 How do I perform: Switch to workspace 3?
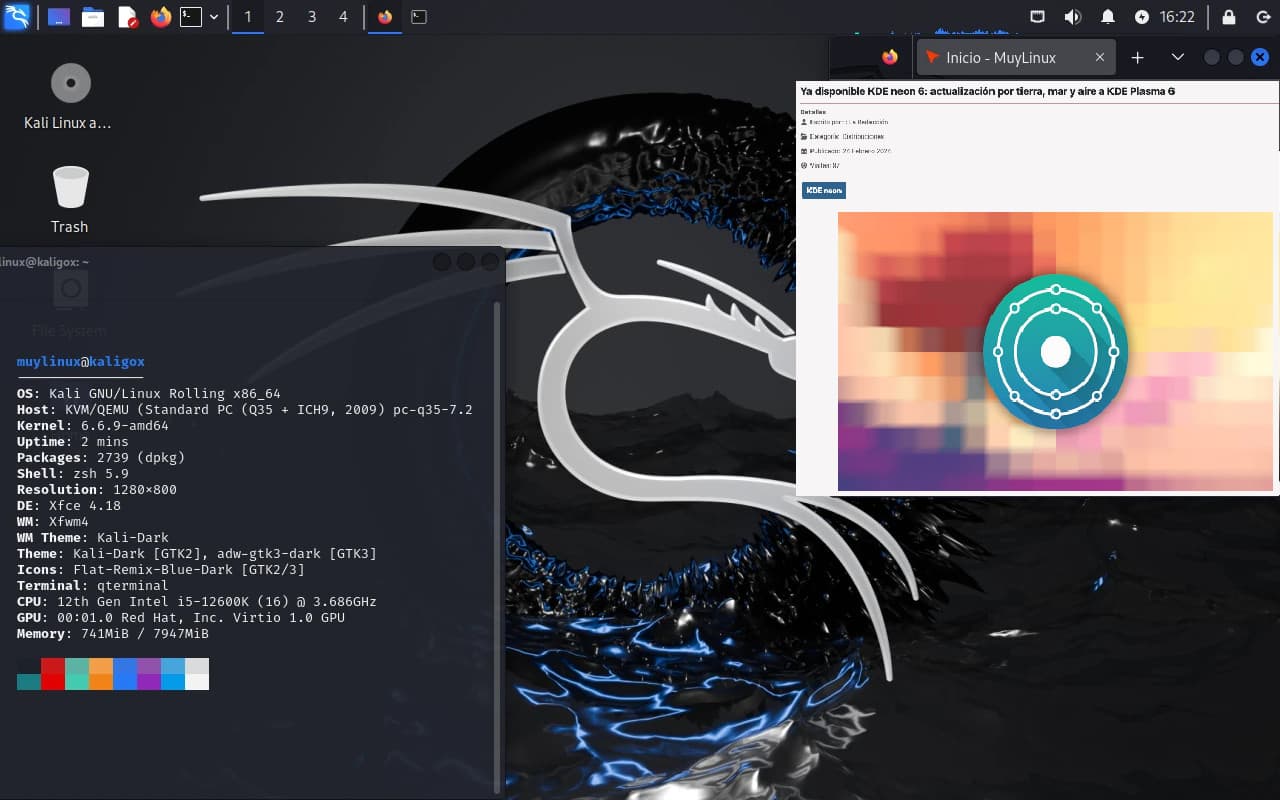(x=312, y=17)
